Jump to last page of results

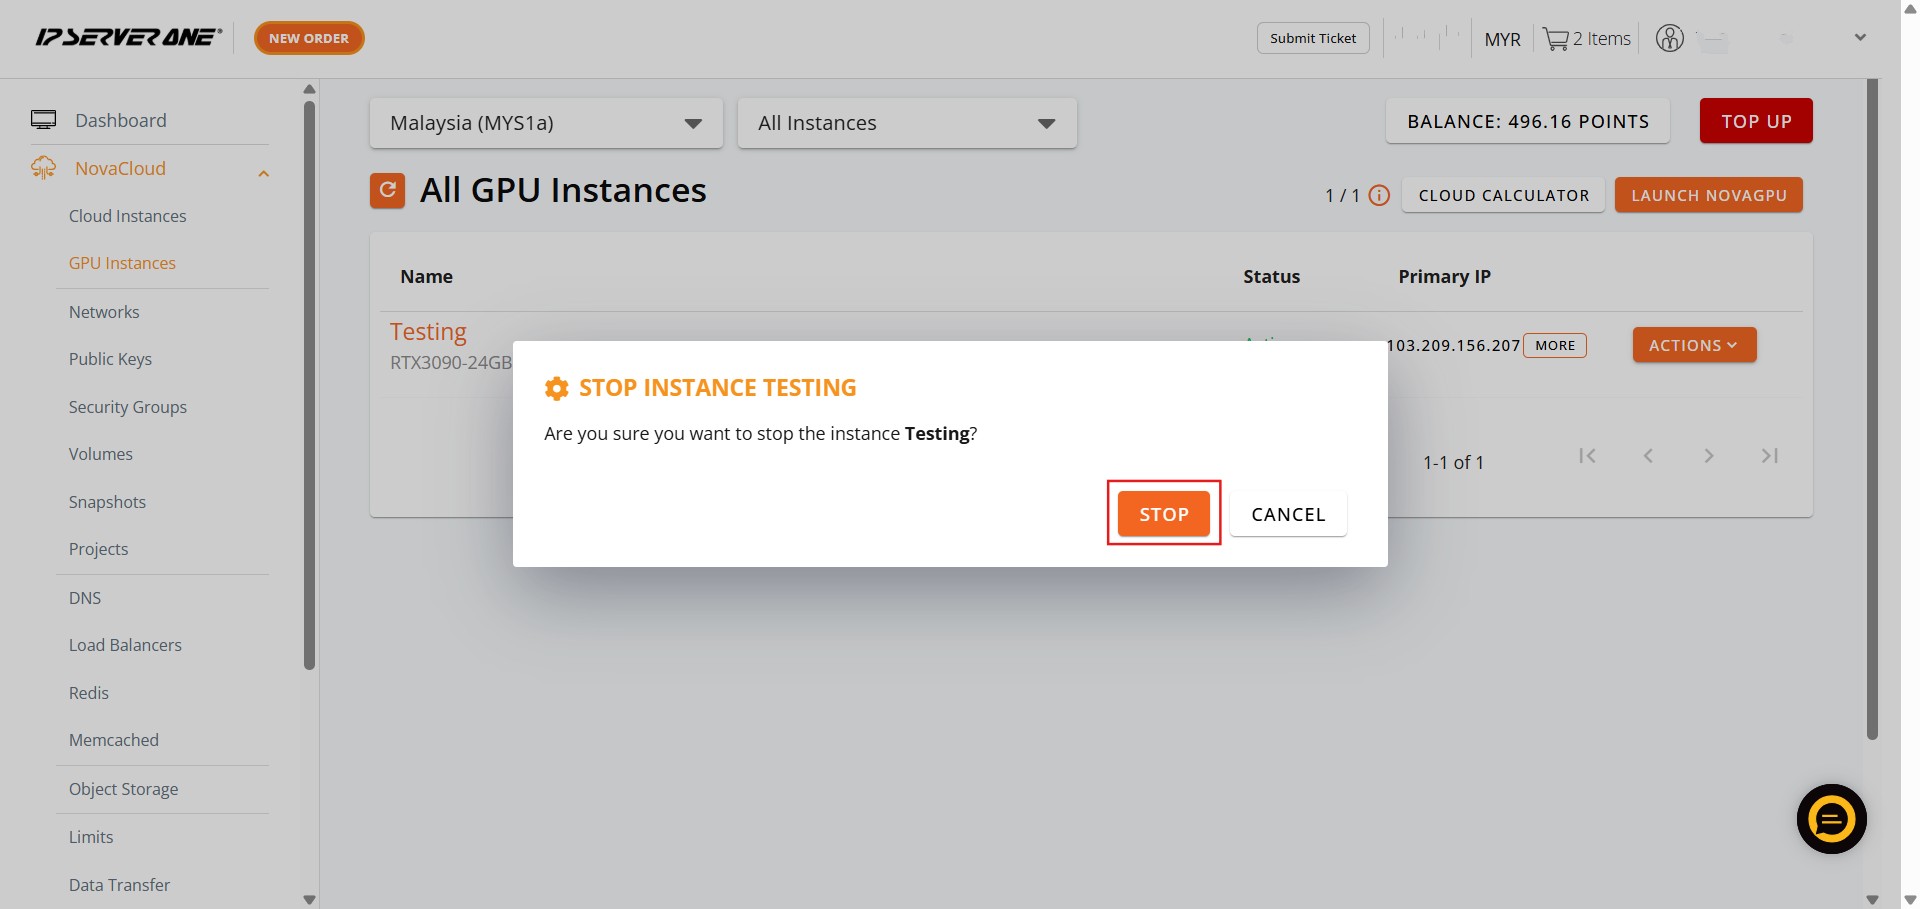1769,456
